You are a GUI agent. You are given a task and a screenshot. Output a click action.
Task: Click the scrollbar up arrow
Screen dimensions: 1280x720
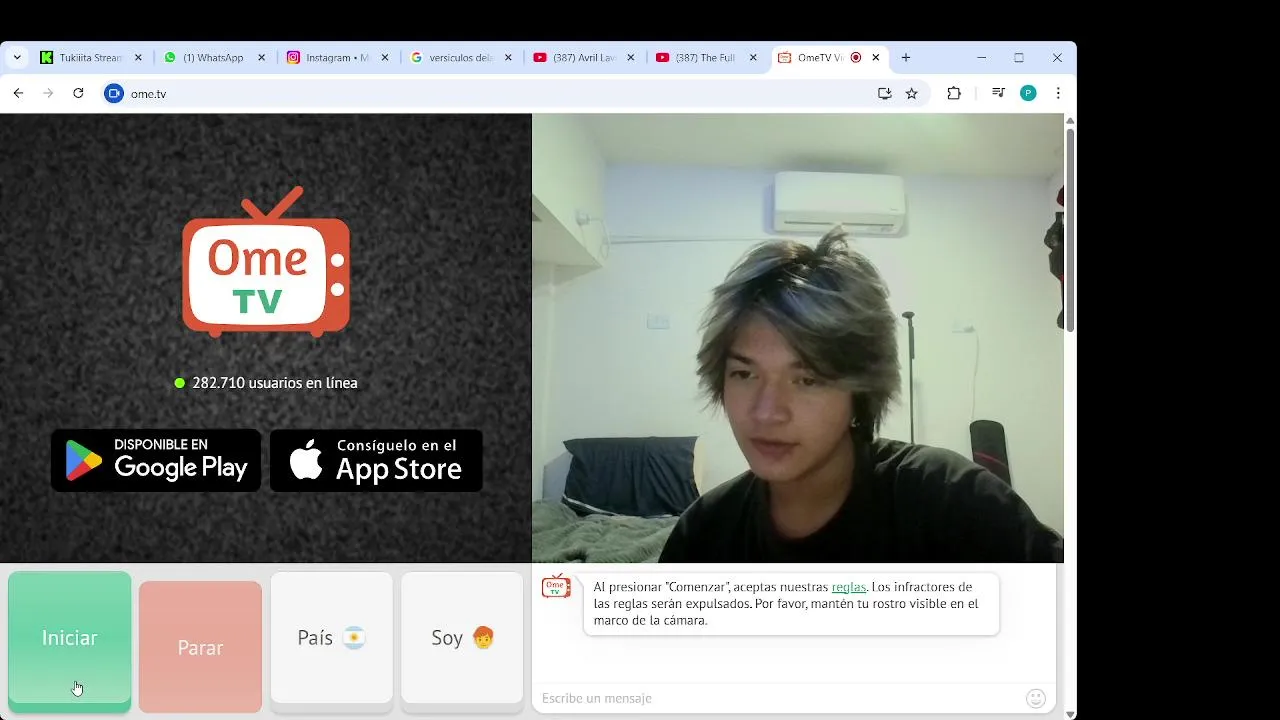coord(1070,120)
